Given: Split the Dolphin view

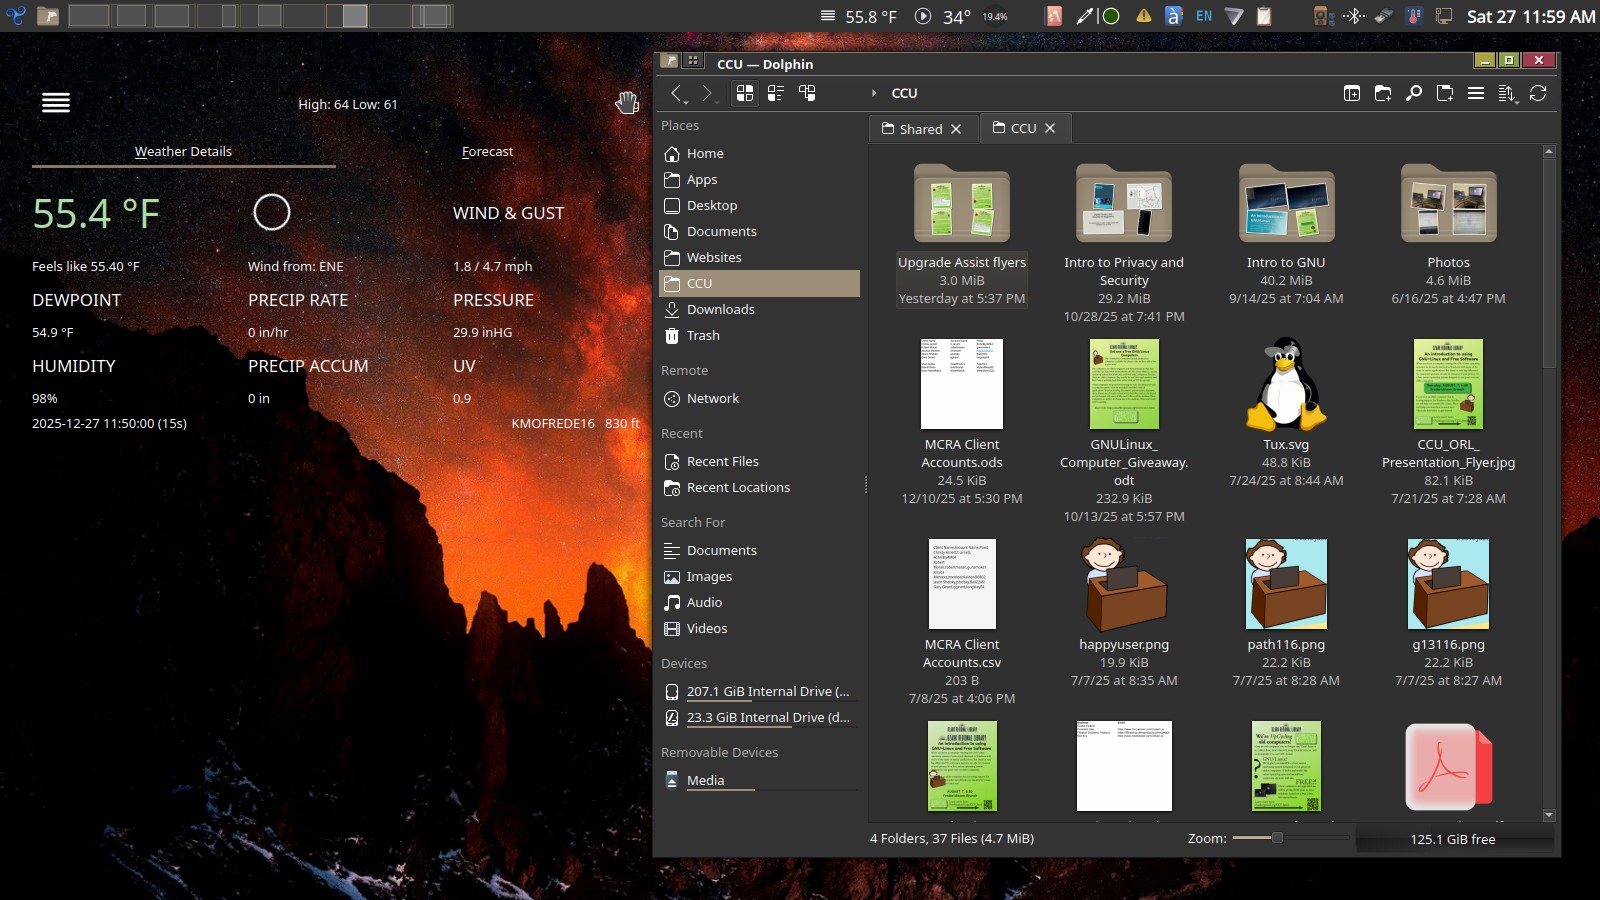Looking at the screenshot, I should coord(1353,93).
